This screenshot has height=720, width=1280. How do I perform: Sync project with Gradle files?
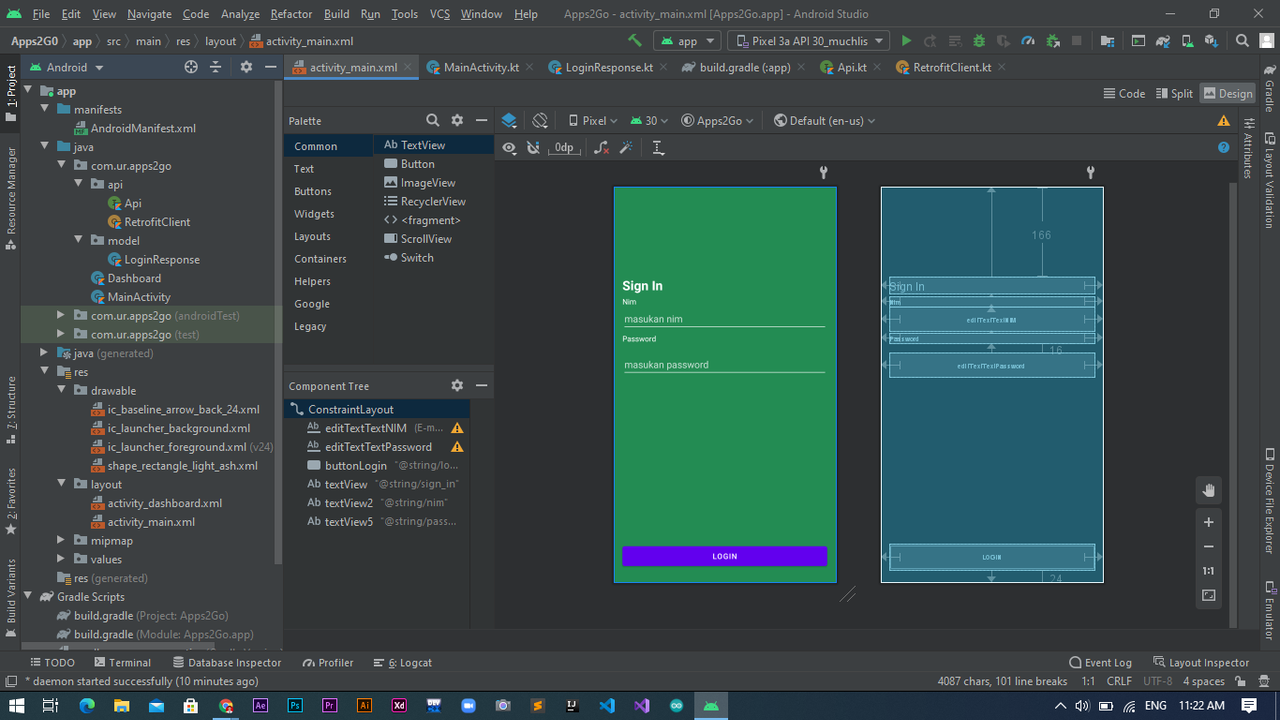pyautogui.click(x=1163, y=40)
